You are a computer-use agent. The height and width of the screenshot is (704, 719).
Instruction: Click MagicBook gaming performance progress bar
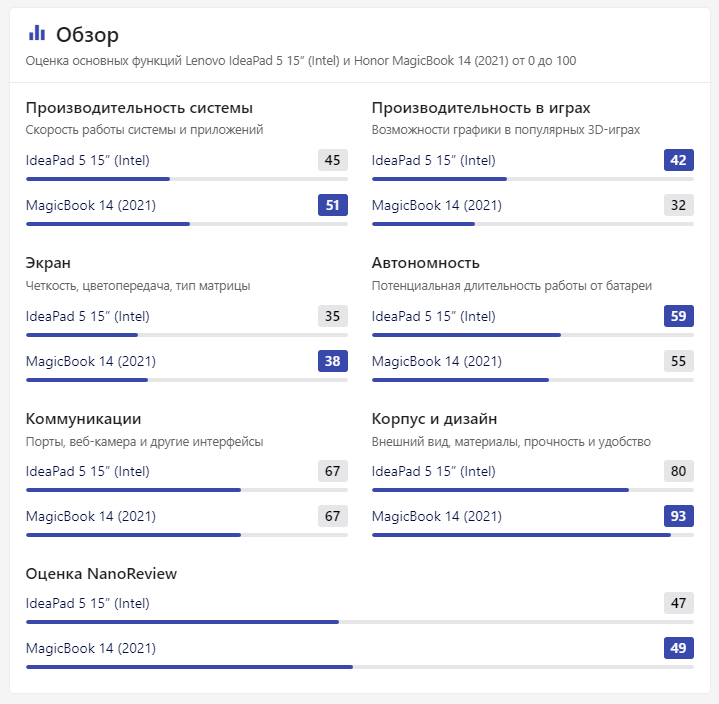pyautogui.click(x=533, y=224)
